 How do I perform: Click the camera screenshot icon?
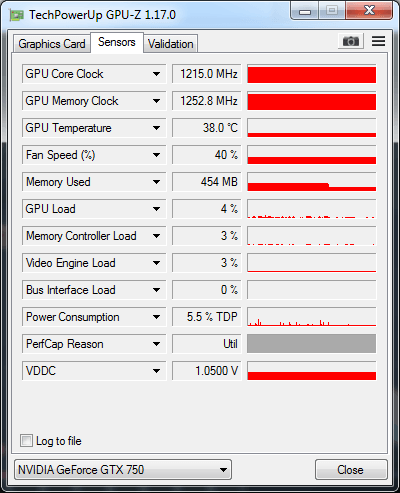(x=351, y=41)
